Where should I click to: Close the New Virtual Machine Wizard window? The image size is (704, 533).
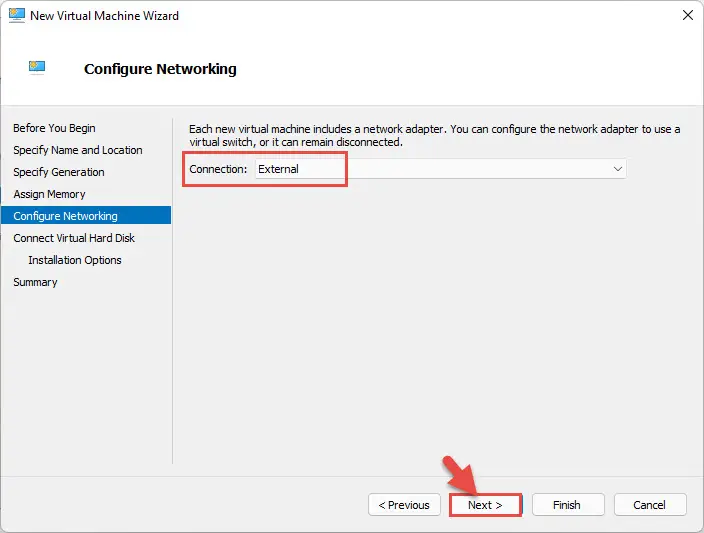point(687,15)
